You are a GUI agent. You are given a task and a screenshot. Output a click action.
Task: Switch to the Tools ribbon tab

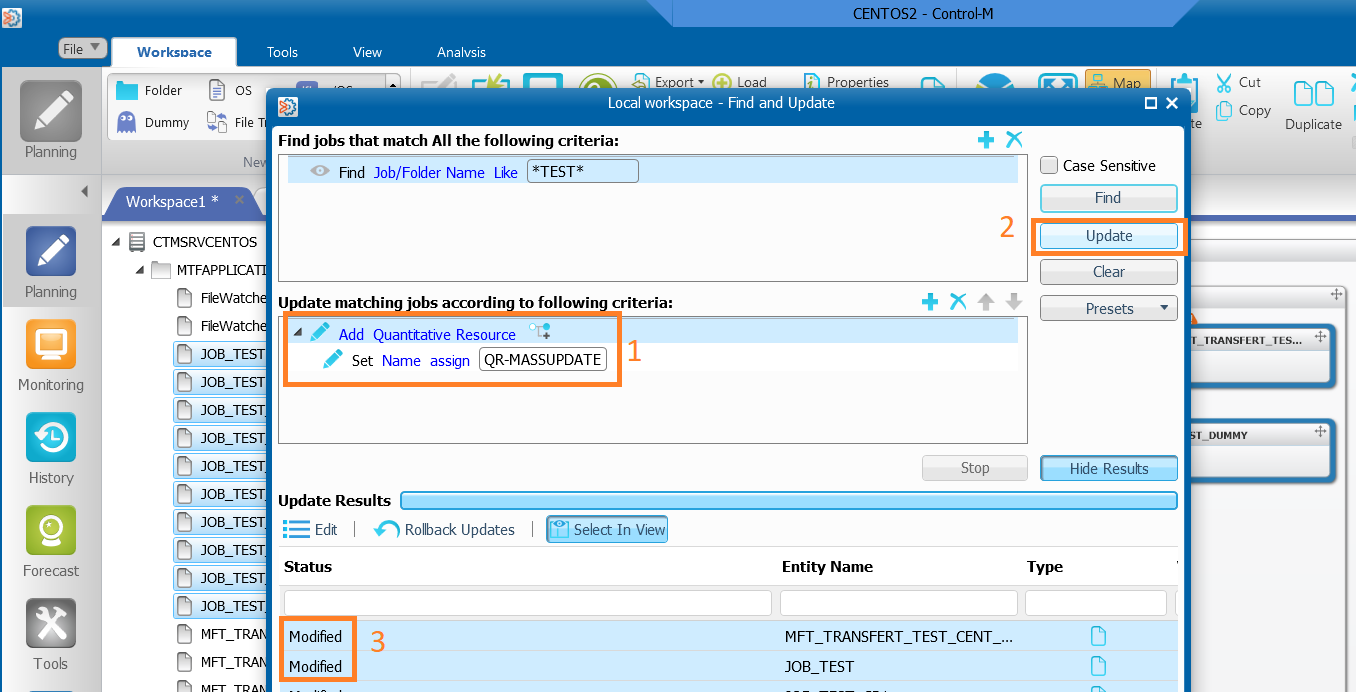282,52
